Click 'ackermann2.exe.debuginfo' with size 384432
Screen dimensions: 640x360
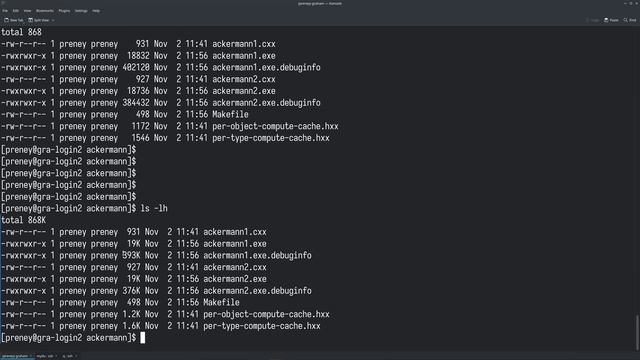[266, 103]
